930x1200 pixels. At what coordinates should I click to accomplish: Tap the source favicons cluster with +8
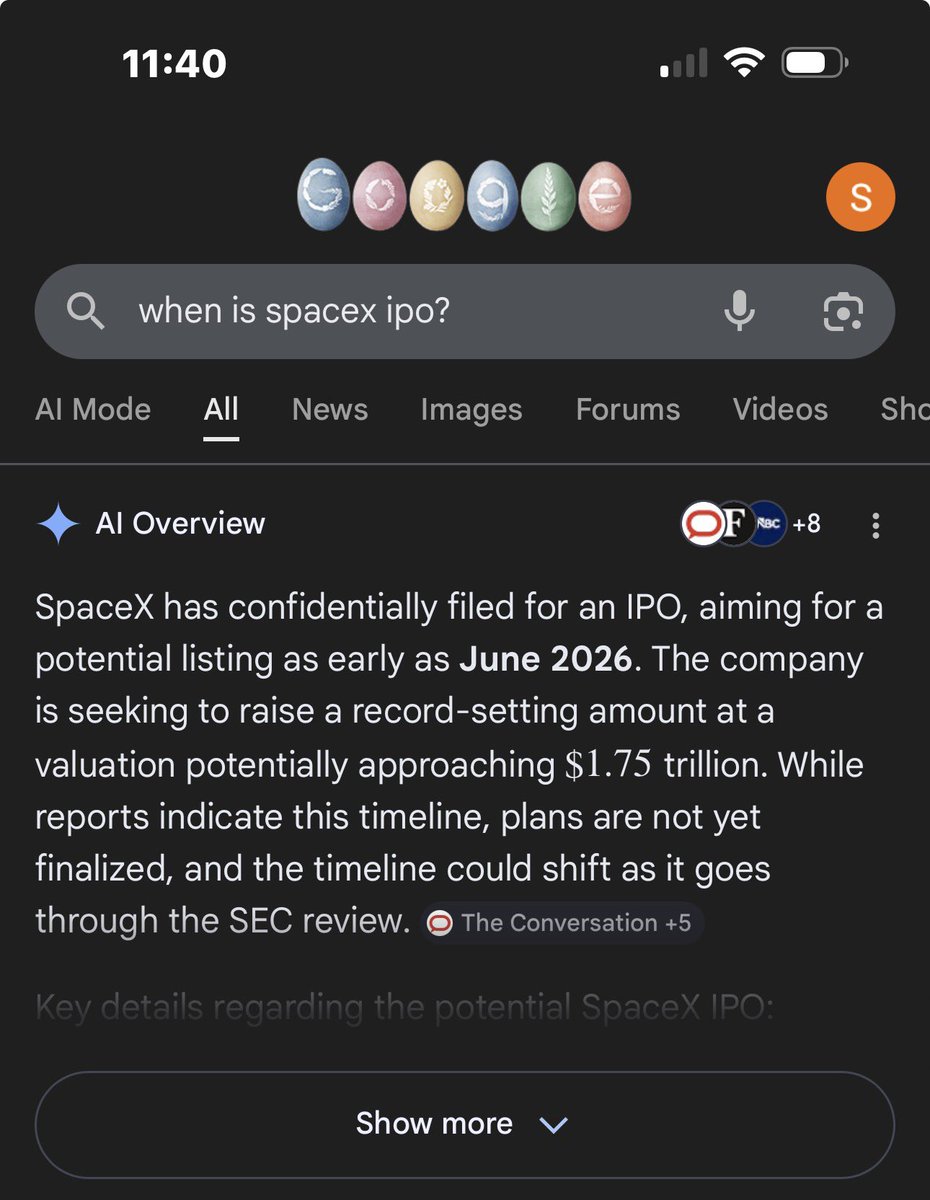coord(751,524)
